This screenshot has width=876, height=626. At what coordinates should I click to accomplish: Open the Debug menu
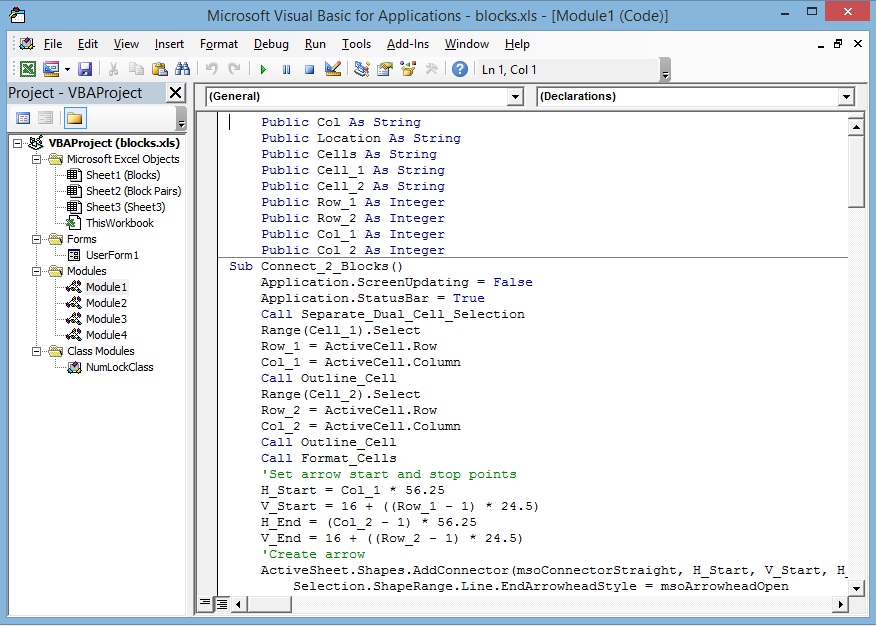(271, 44)
